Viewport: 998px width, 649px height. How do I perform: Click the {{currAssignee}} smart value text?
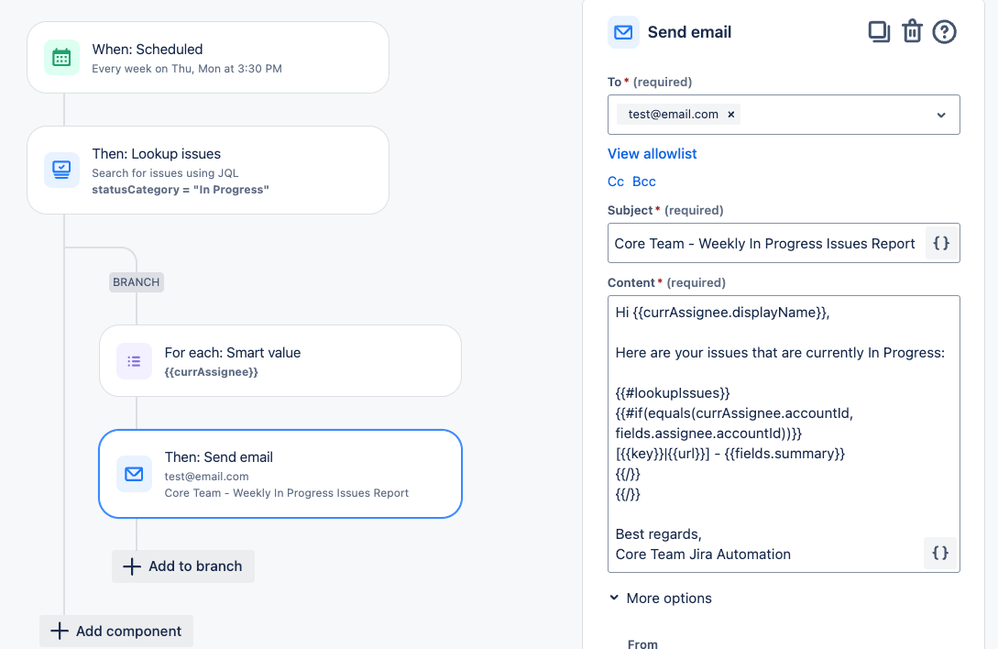click(211, 372)
